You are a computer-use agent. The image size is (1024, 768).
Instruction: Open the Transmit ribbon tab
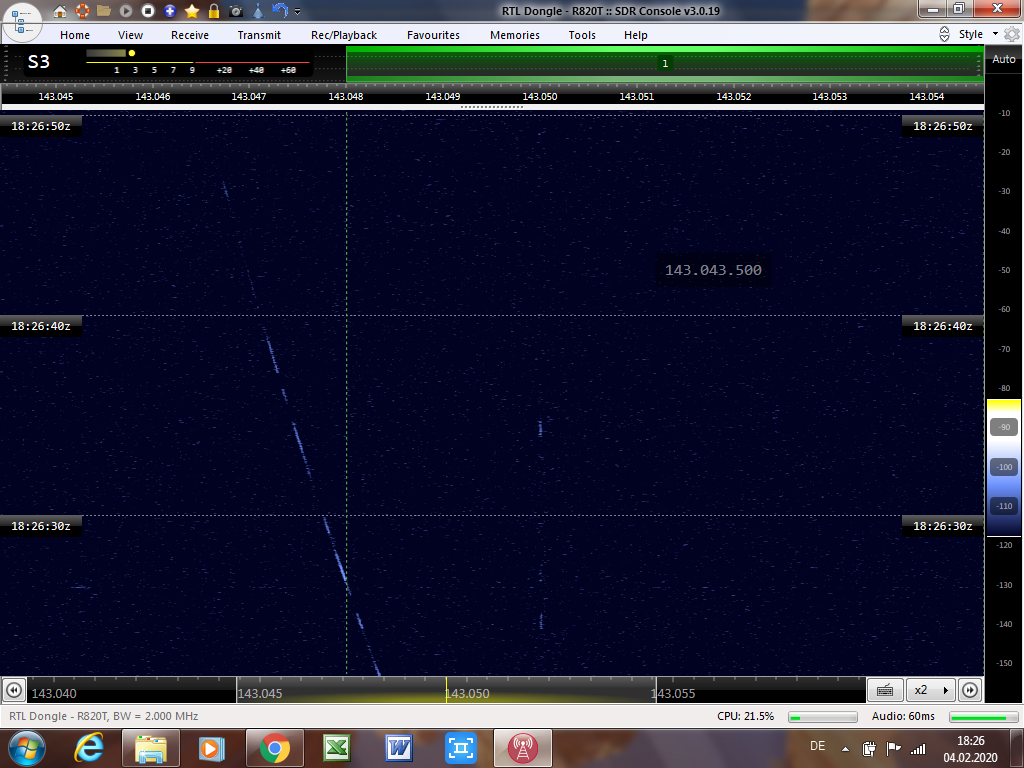point(259,35)
